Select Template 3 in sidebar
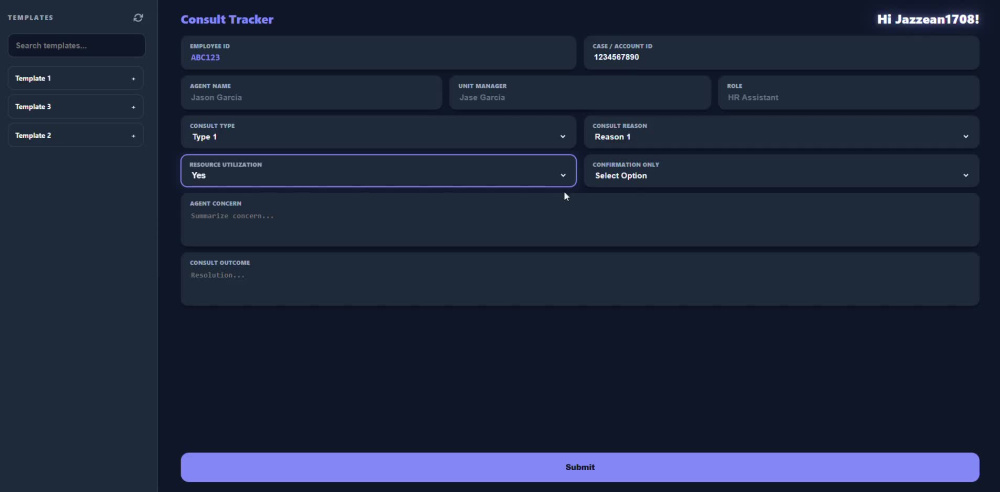 (x=76, y=107)
